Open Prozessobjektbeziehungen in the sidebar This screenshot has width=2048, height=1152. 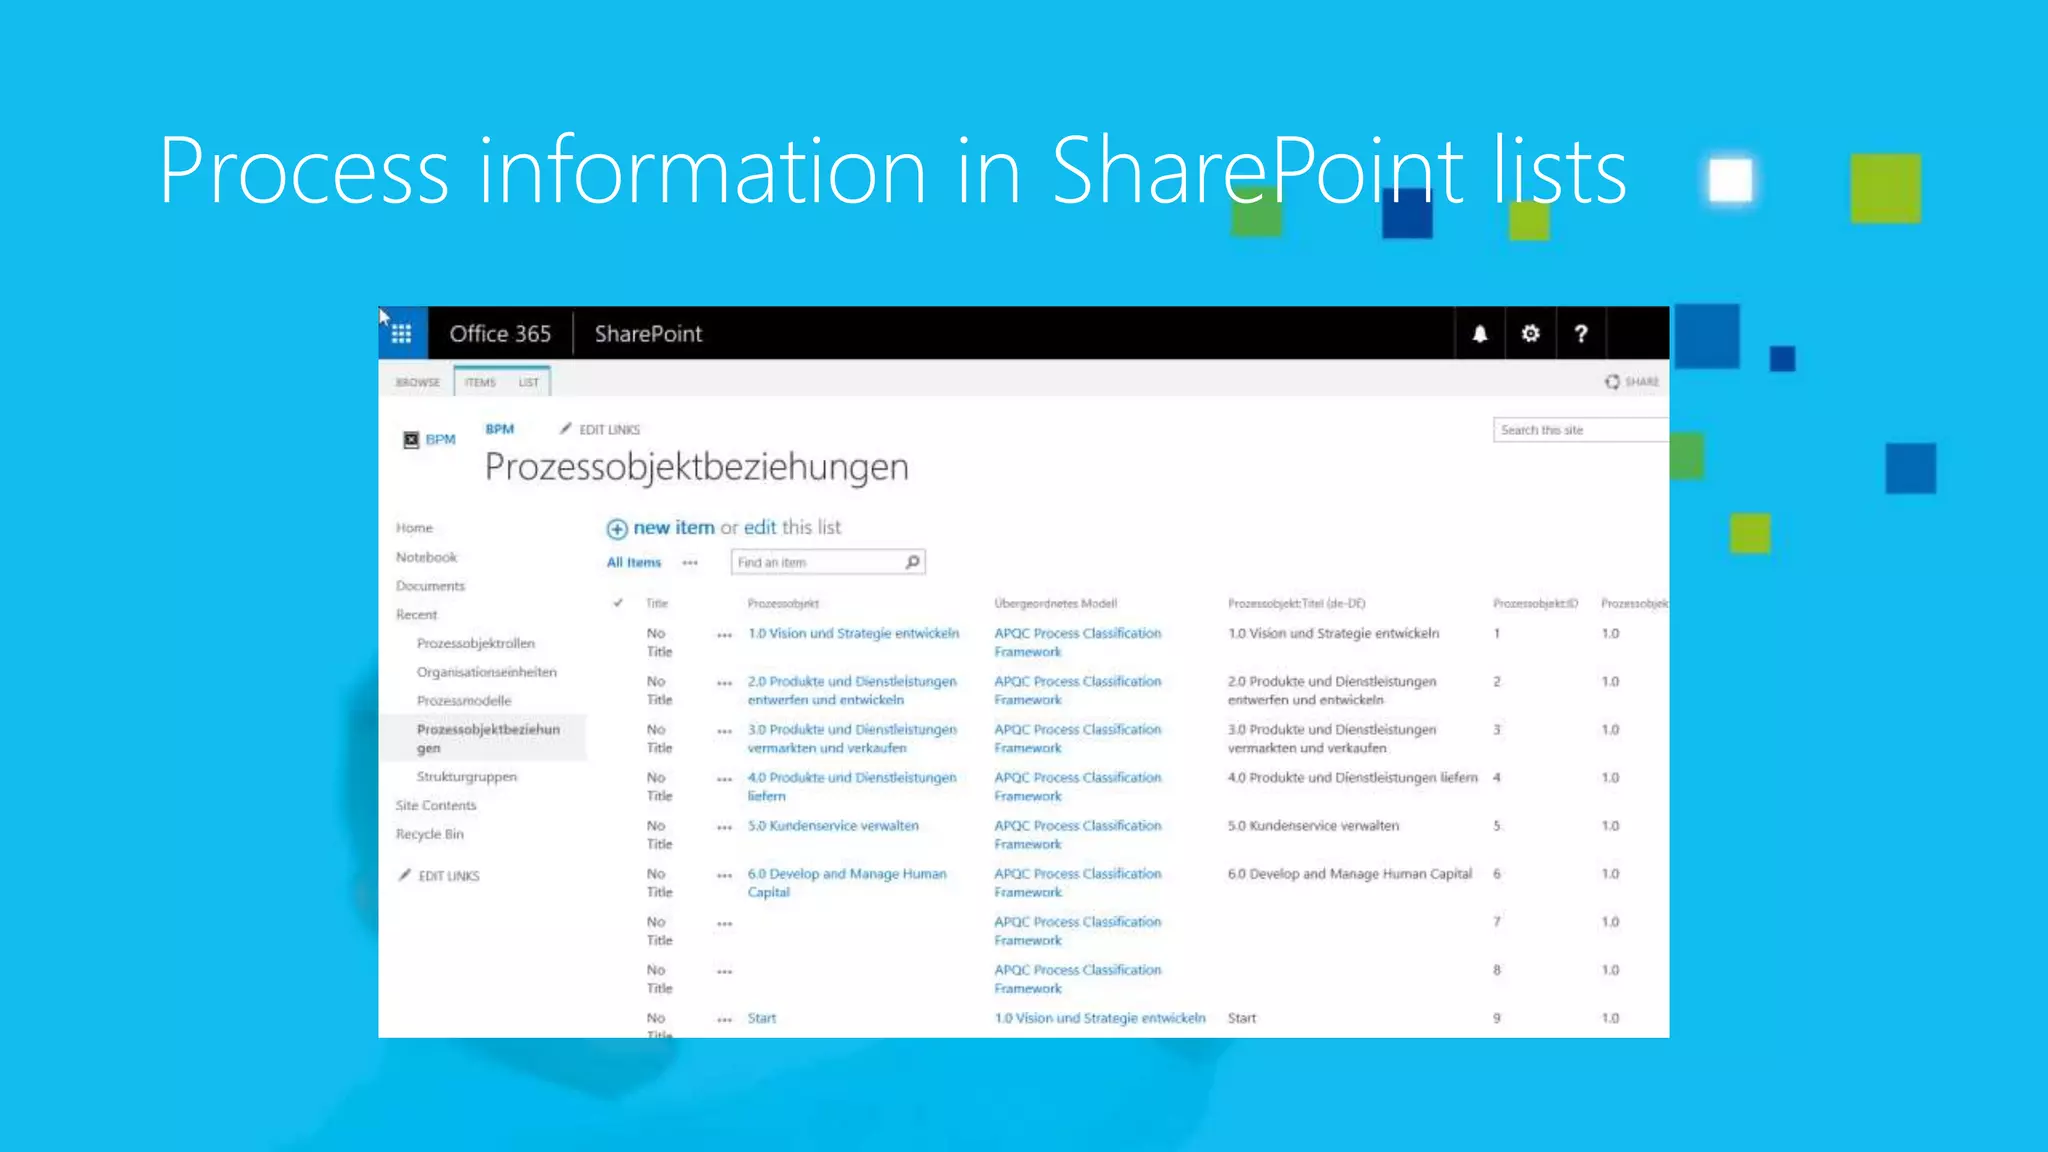click(488, 738)
